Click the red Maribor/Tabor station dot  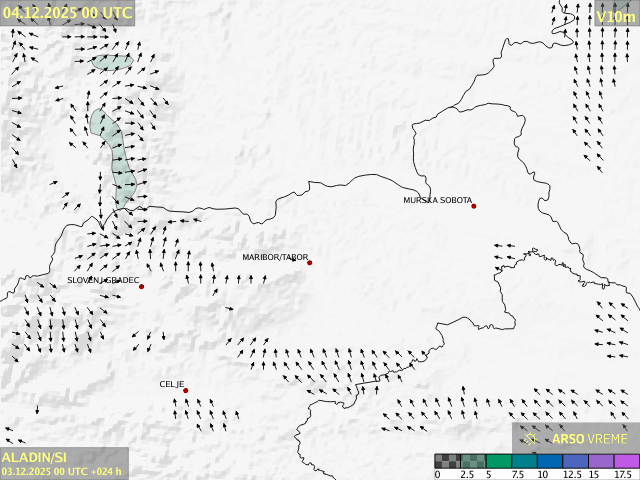pyautogui.click(x=310, y=263)
